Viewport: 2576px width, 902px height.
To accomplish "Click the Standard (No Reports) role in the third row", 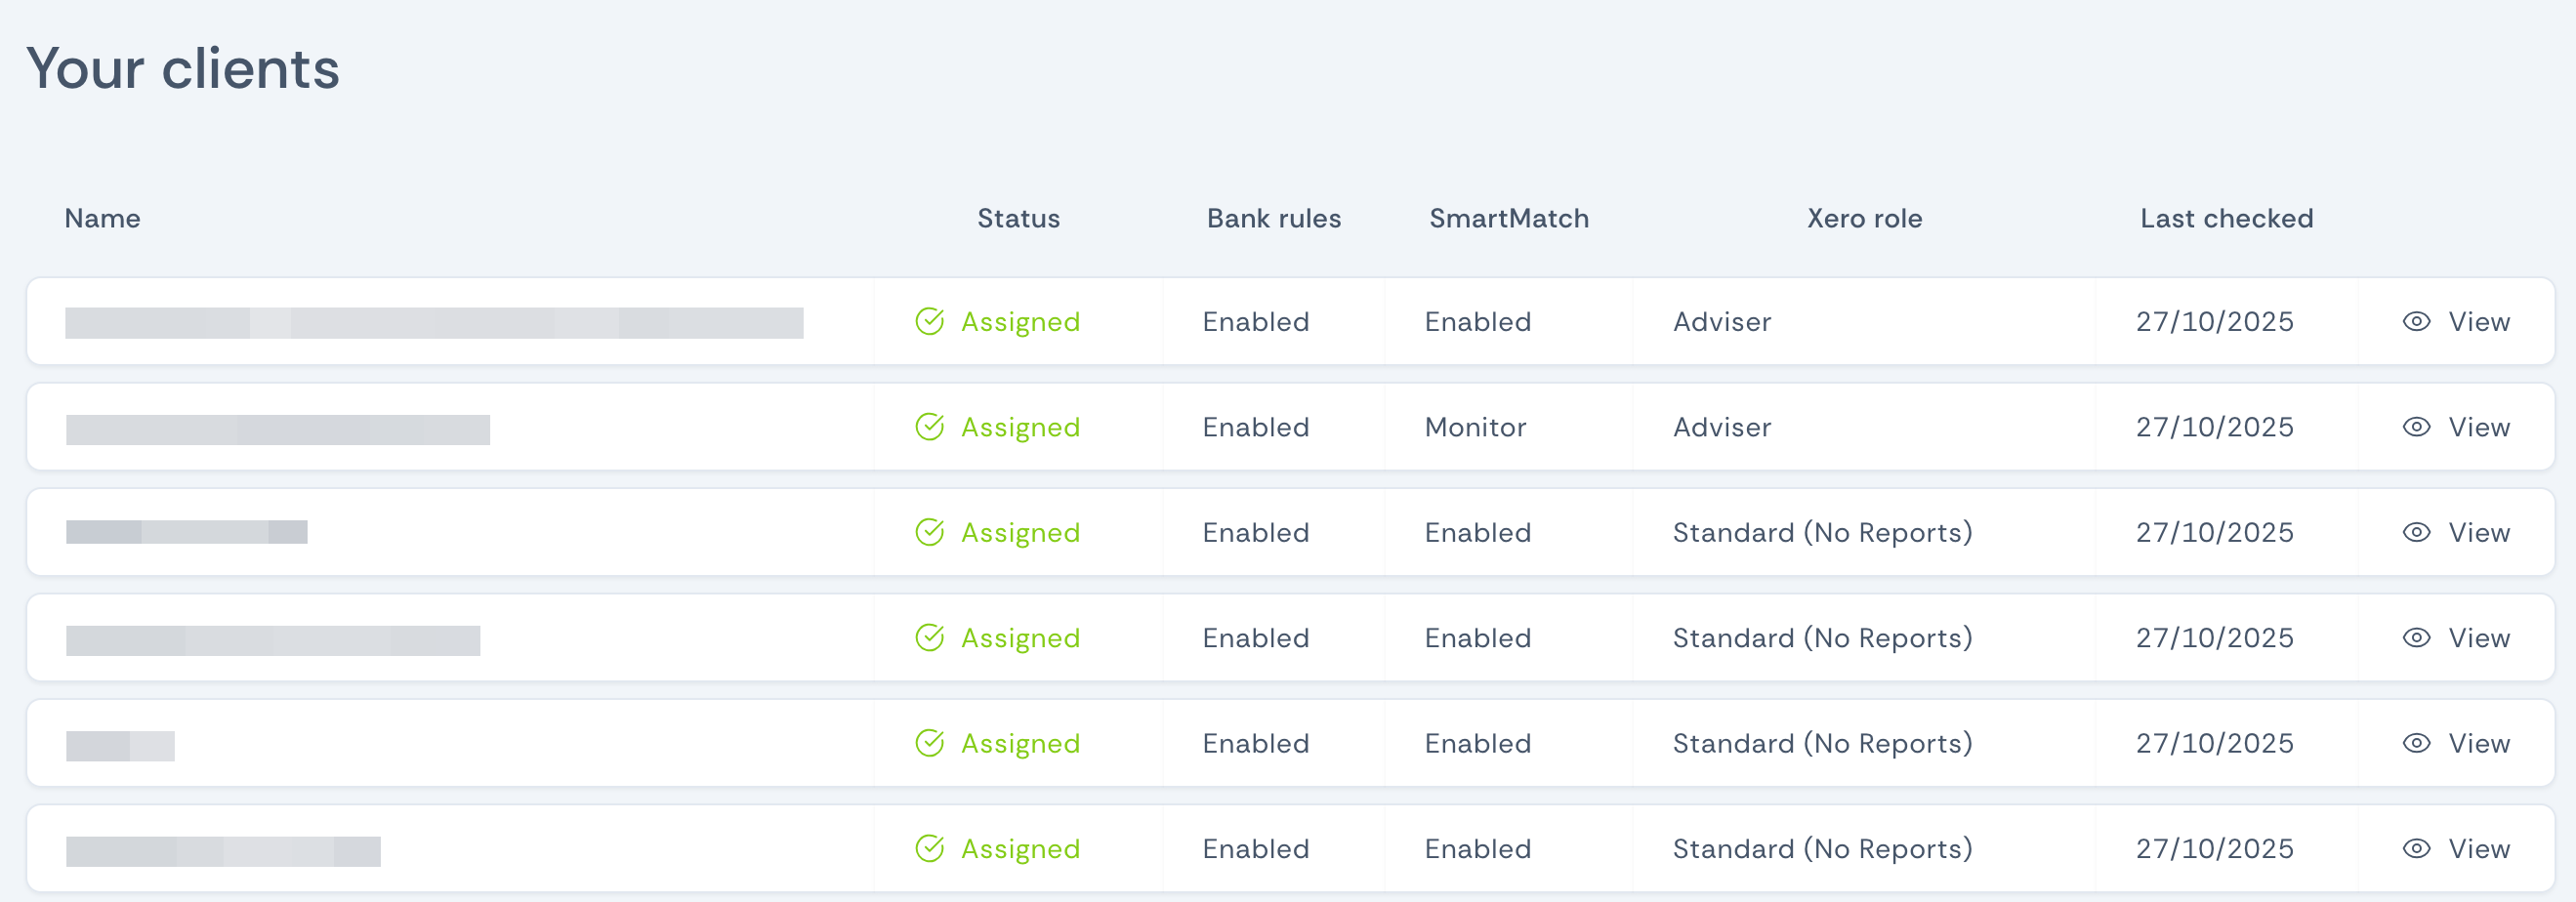I will (1822, 532).
